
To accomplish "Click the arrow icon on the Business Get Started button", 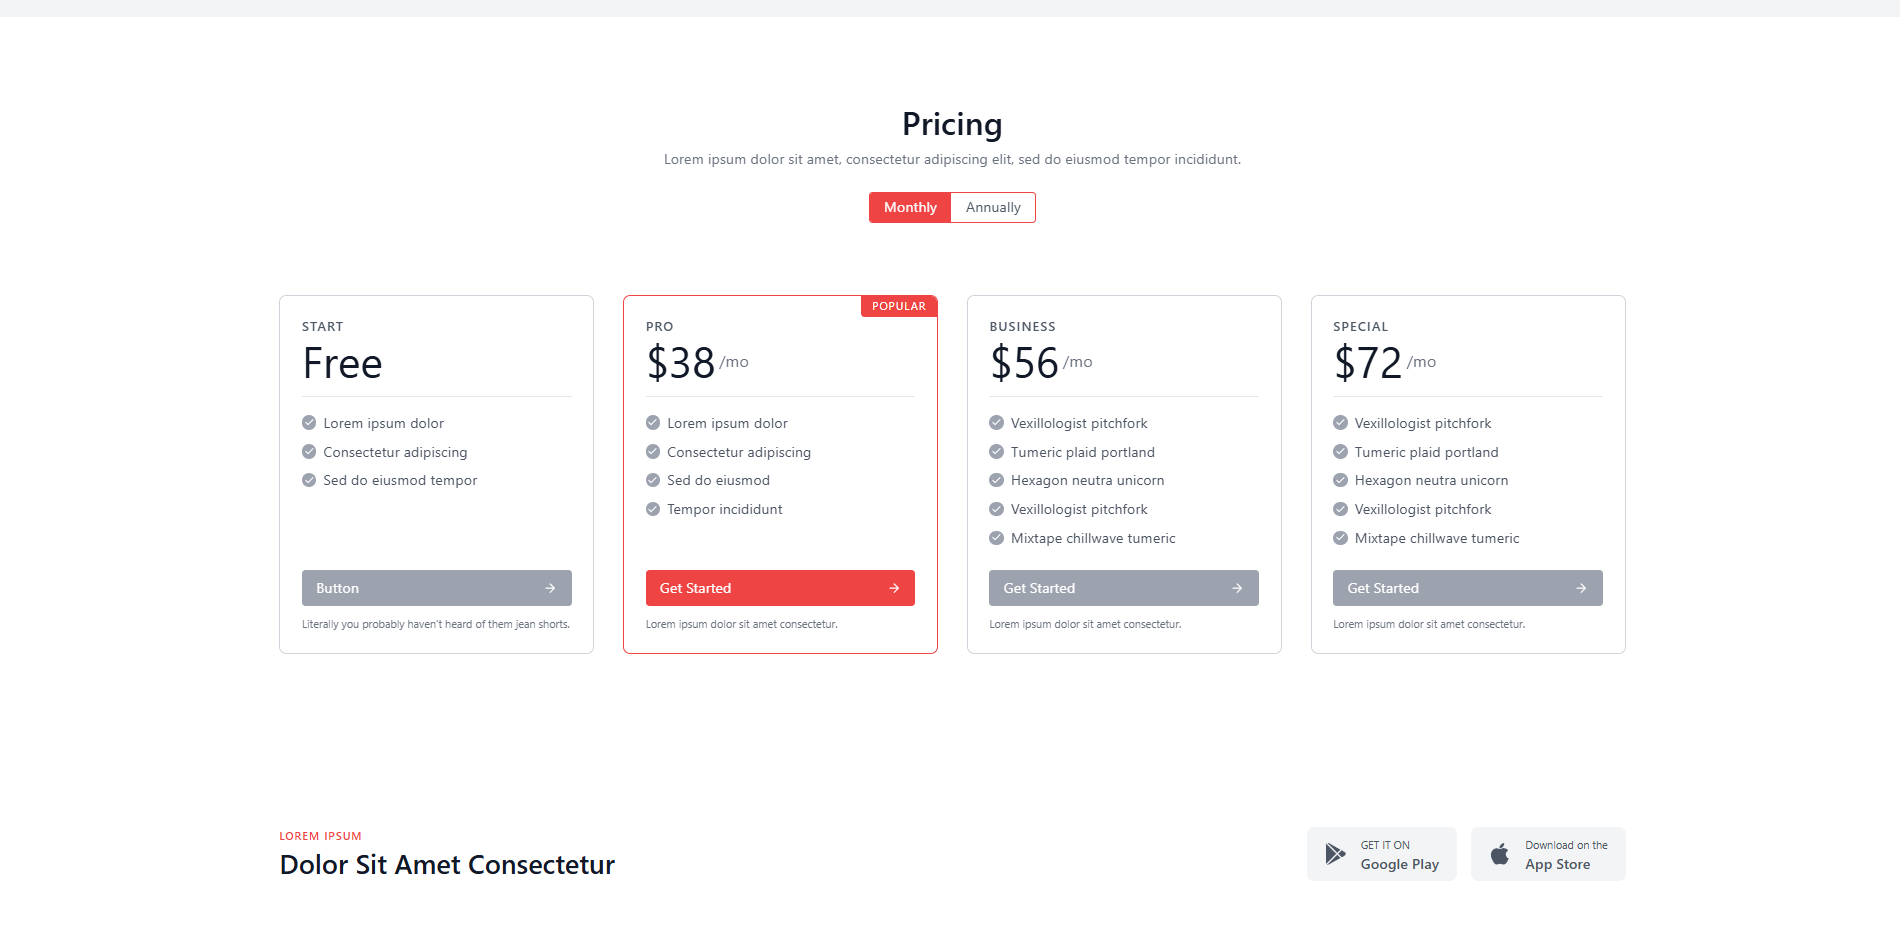I will coord(1237,588).
